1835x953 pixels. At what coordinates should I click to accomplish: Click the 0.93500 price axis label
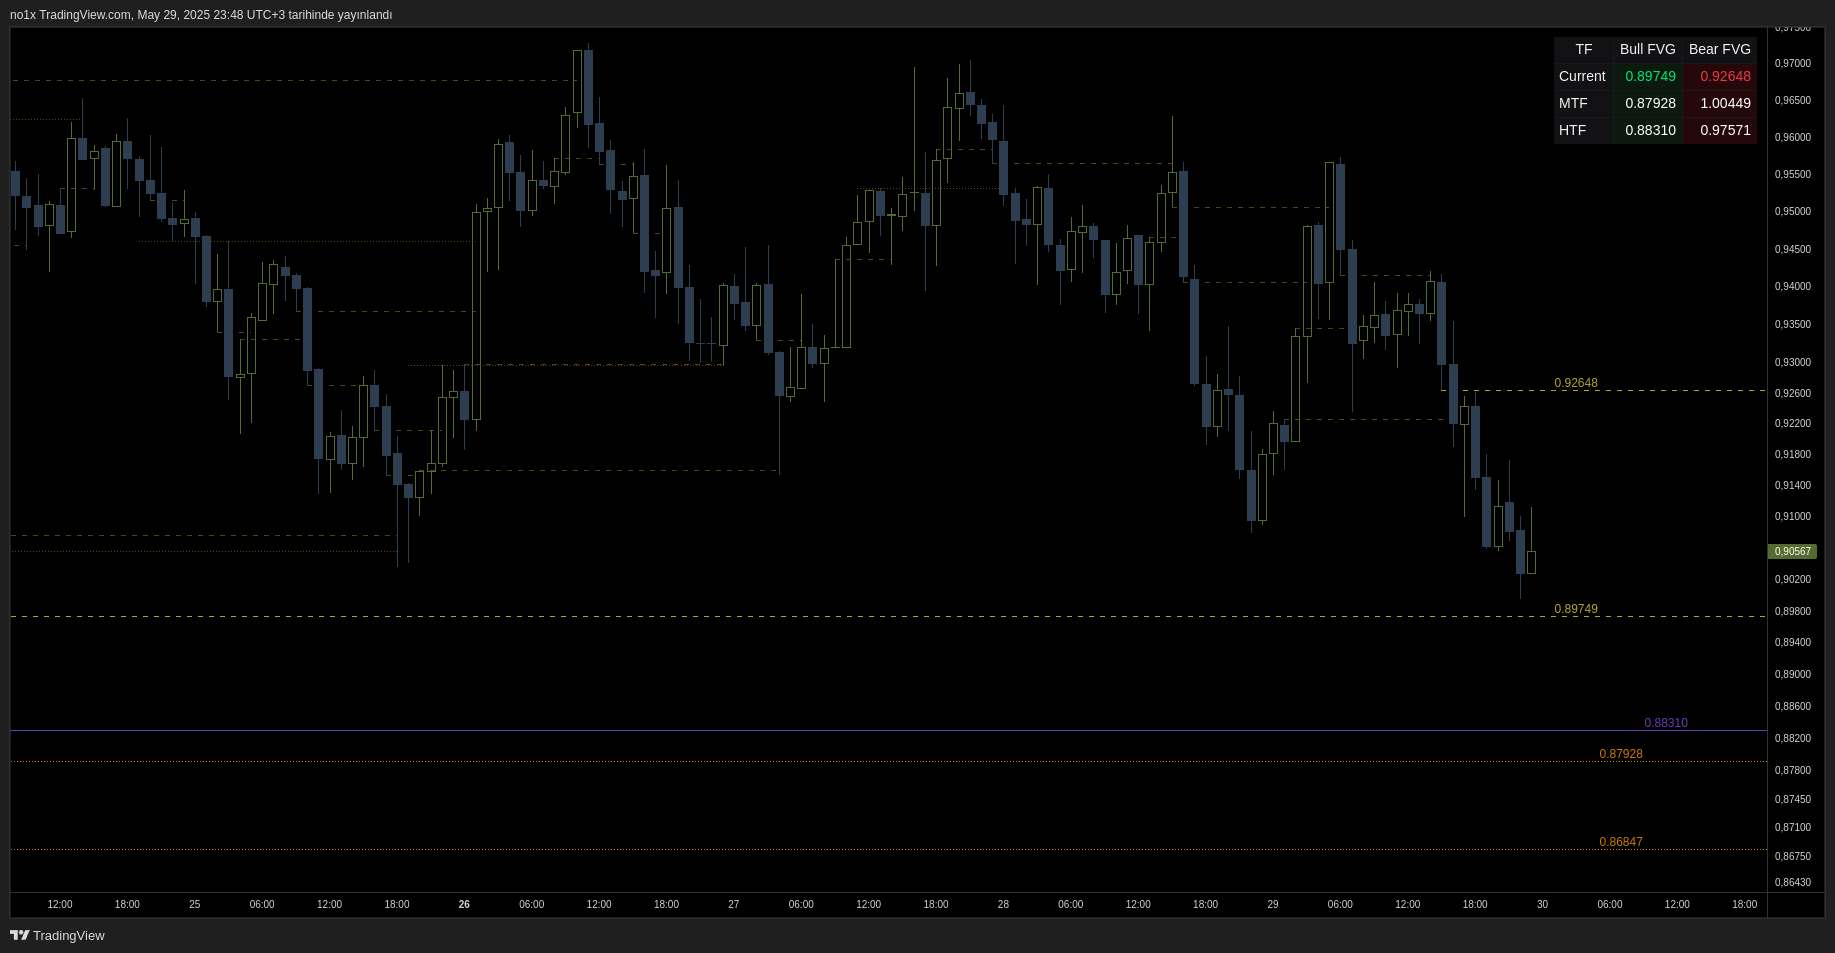pos(1792,324)
